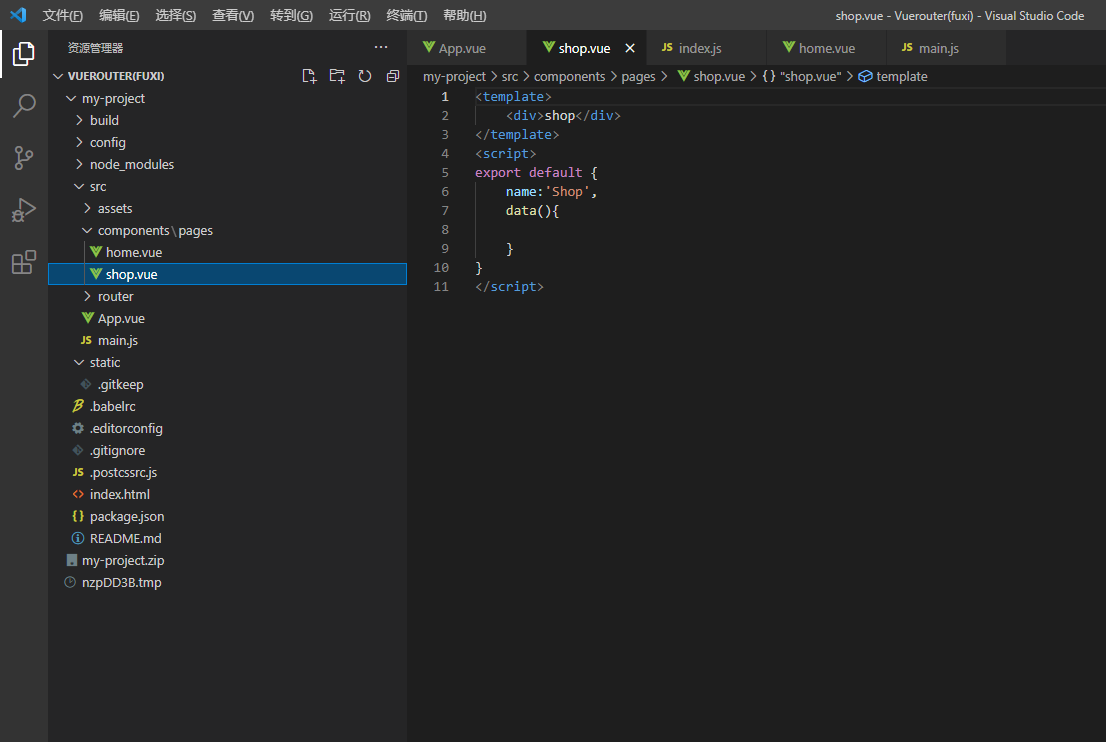Open the 帮助(H) menu
Viewport: 1106px width, 742px height.
[465, 16]
